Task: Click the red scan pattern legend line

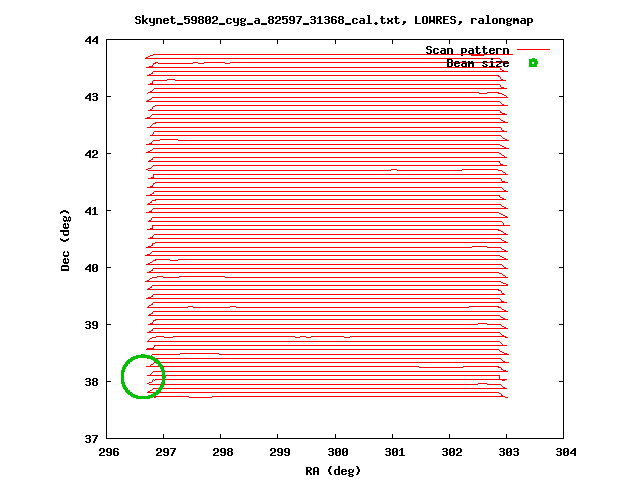Action: (x=533, y=49)
